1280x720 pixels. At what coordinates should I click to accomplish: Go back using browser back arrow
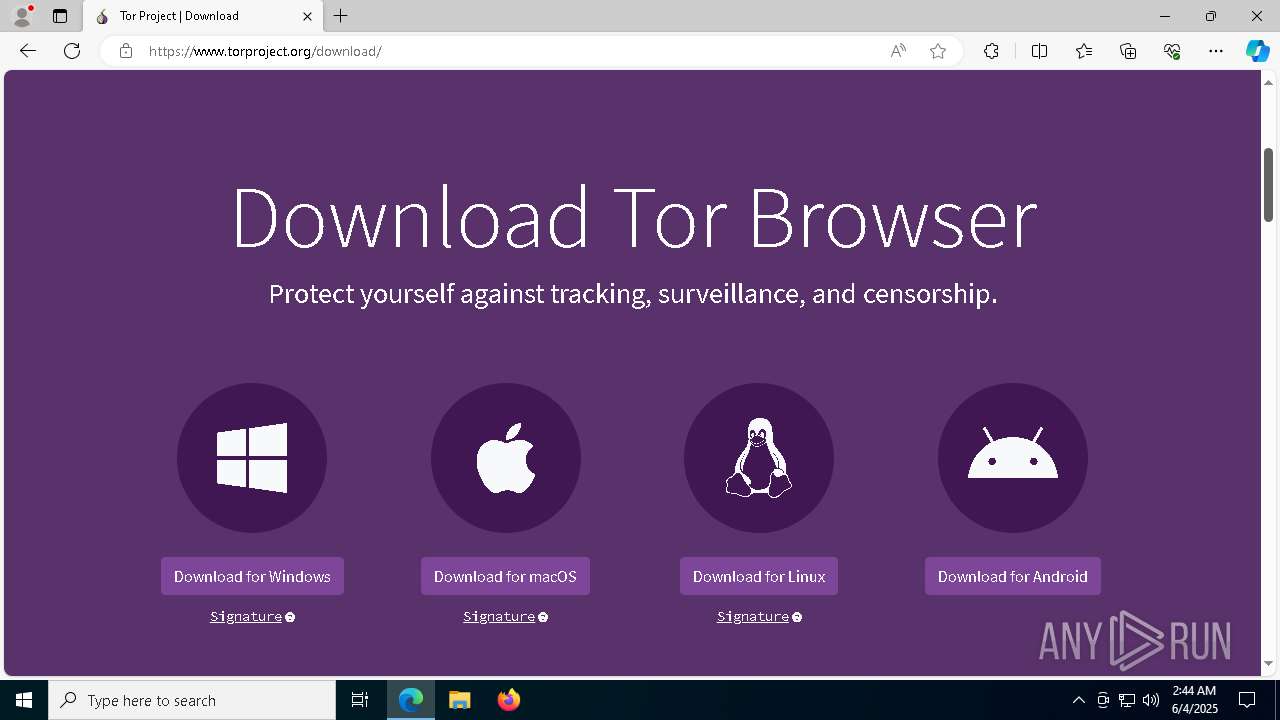point(28,51)
